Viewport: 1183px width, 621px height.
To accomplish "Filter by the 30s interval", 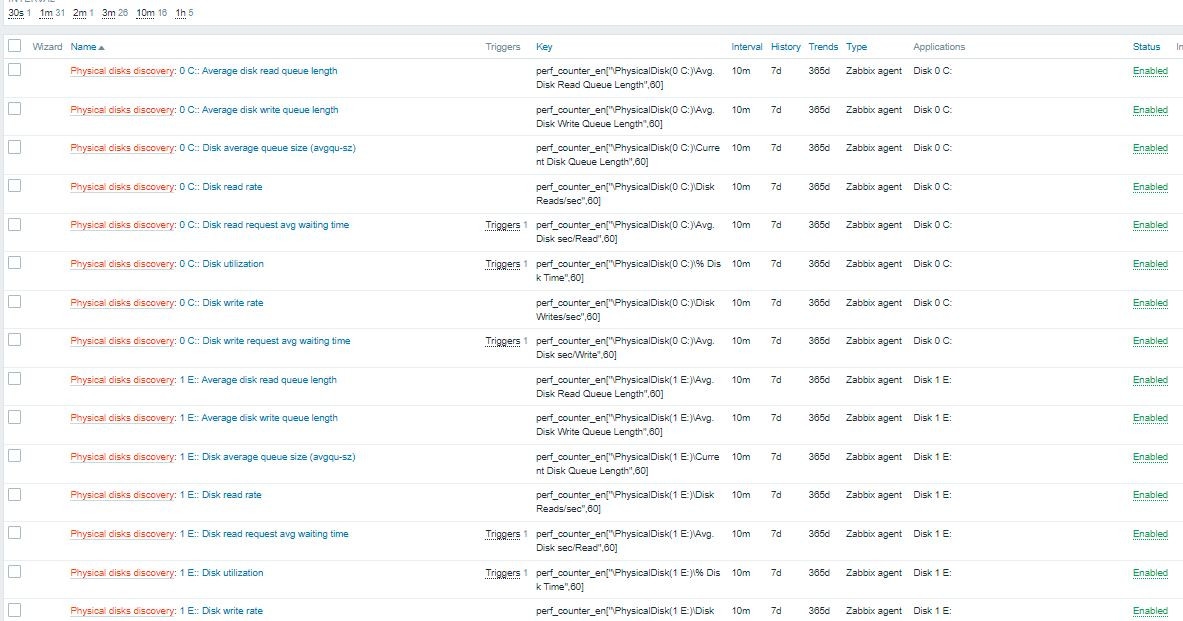I will click(x=16, y=13).
